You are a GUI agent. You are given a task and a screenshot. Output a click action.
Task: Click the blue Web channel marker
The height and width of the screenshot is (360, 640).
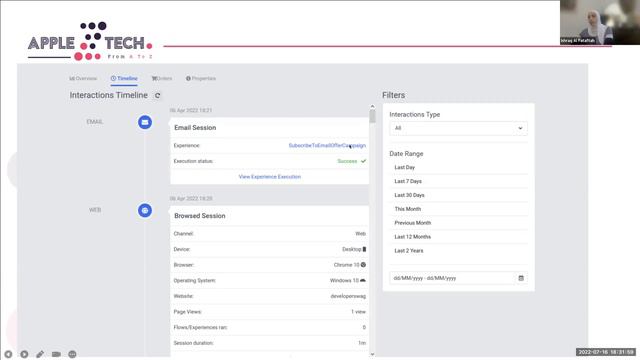pyautogui.click(x=145, y=210)
